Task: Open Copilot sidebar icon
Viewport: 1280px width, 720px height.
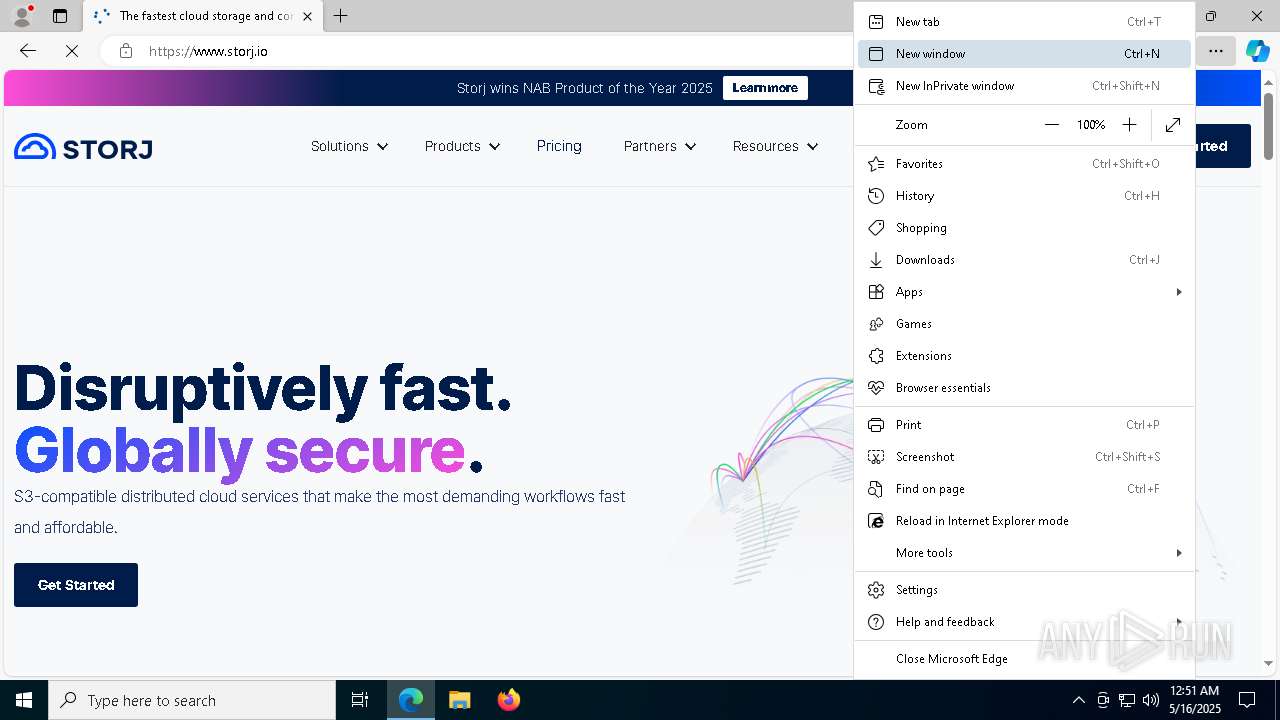Action: [1257, 51]
